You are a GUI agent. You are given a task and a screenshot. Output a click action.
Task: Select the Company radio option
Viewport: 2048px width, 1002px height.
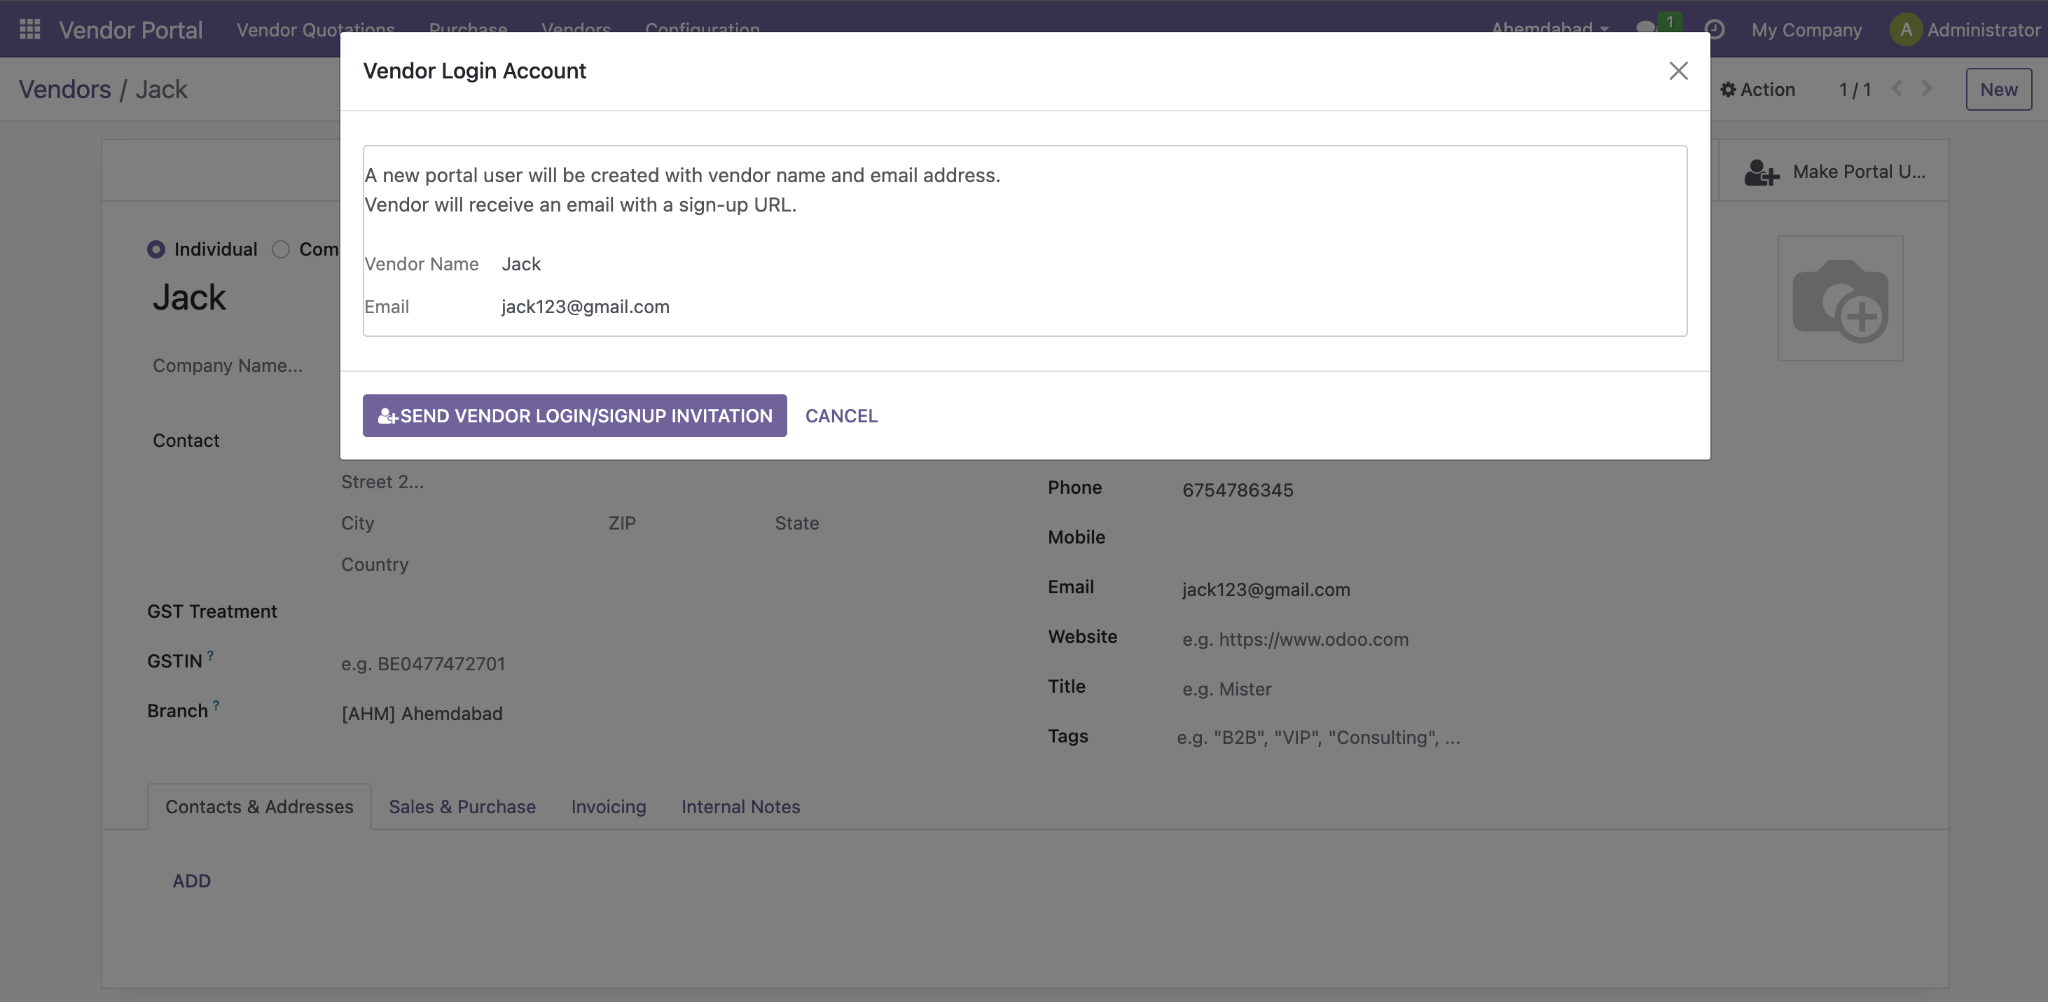[281, 249]
